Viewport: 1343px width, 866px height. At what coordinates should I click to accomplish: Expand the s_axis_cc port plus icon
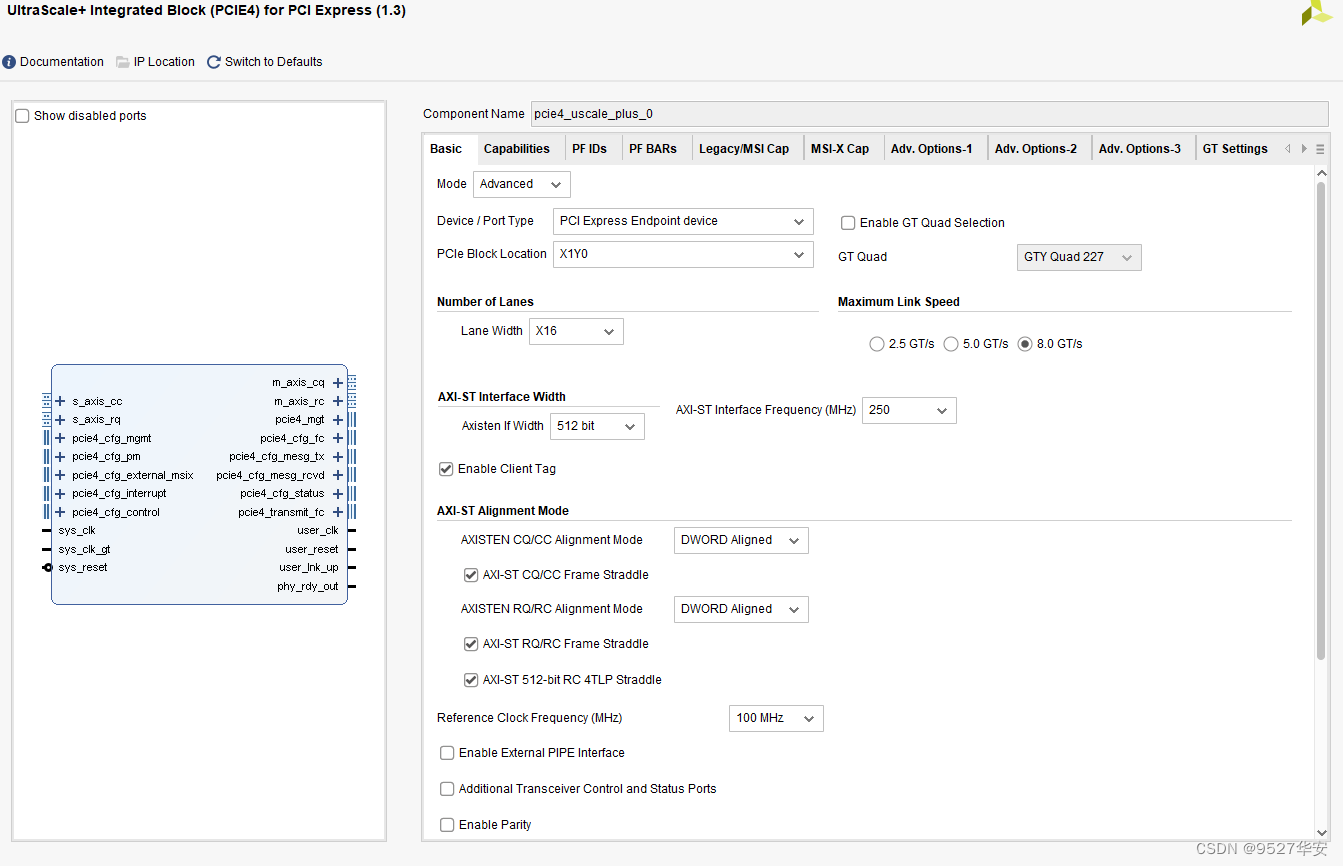[60, 401]
